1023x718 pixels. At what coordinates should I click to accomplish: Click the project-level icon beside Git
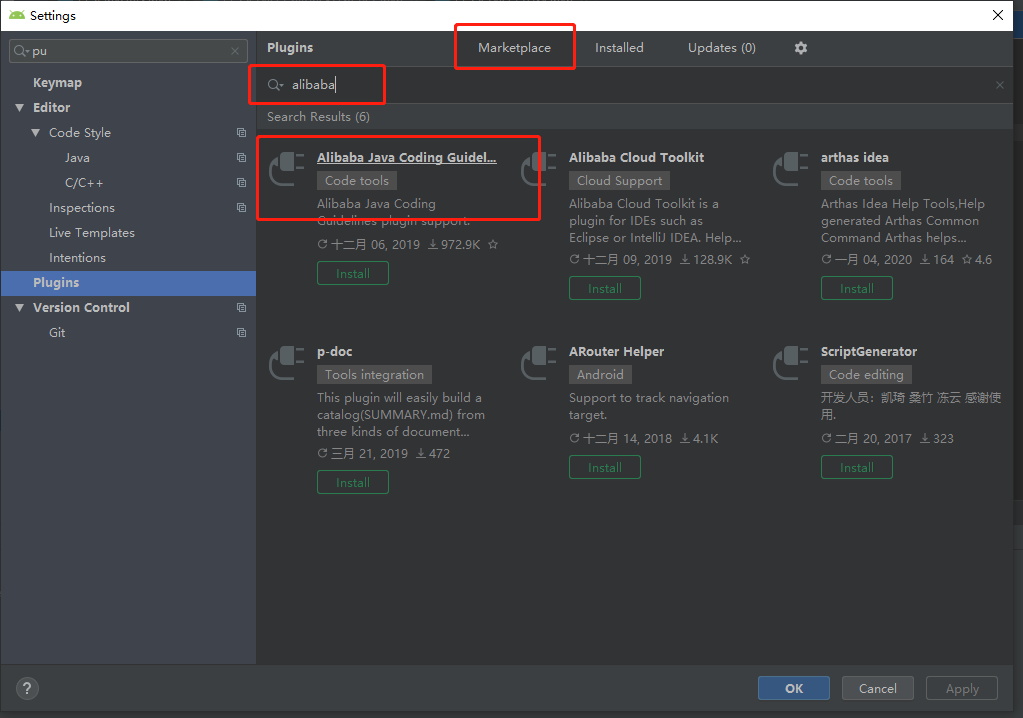(241, 333)
